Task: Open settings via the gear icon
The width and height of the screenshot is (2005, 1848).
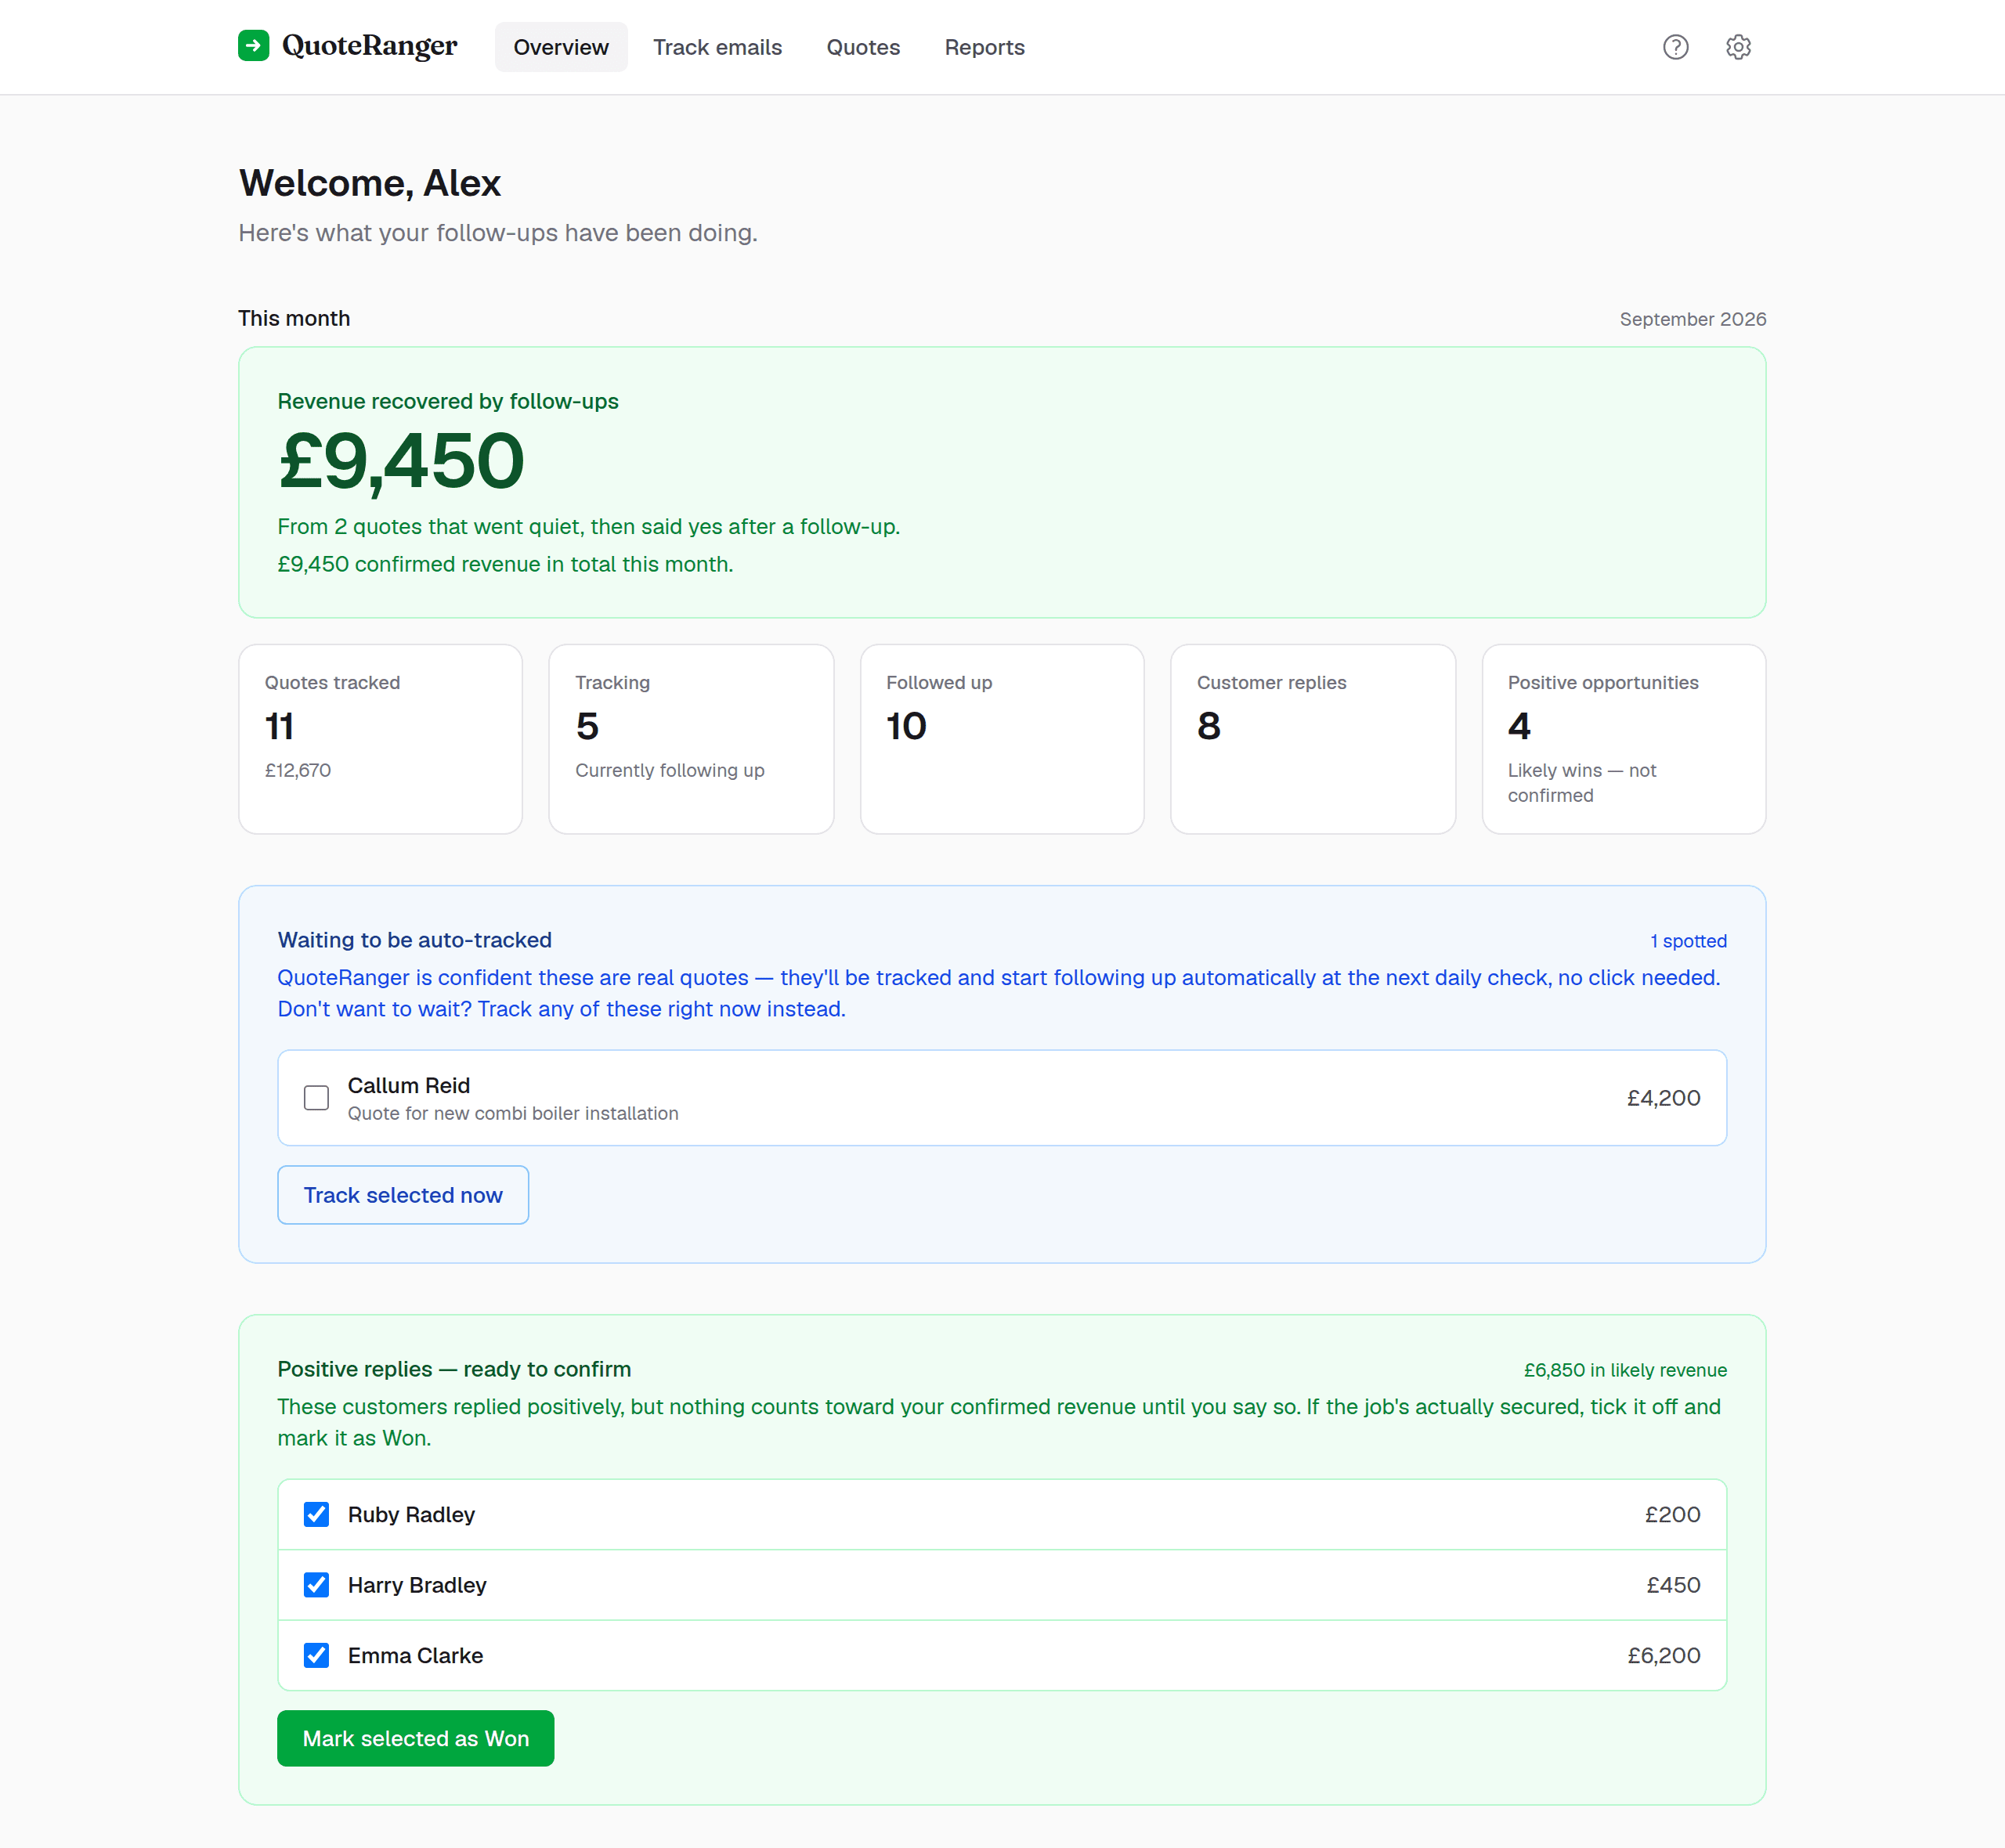Action: coord(1738,47)
